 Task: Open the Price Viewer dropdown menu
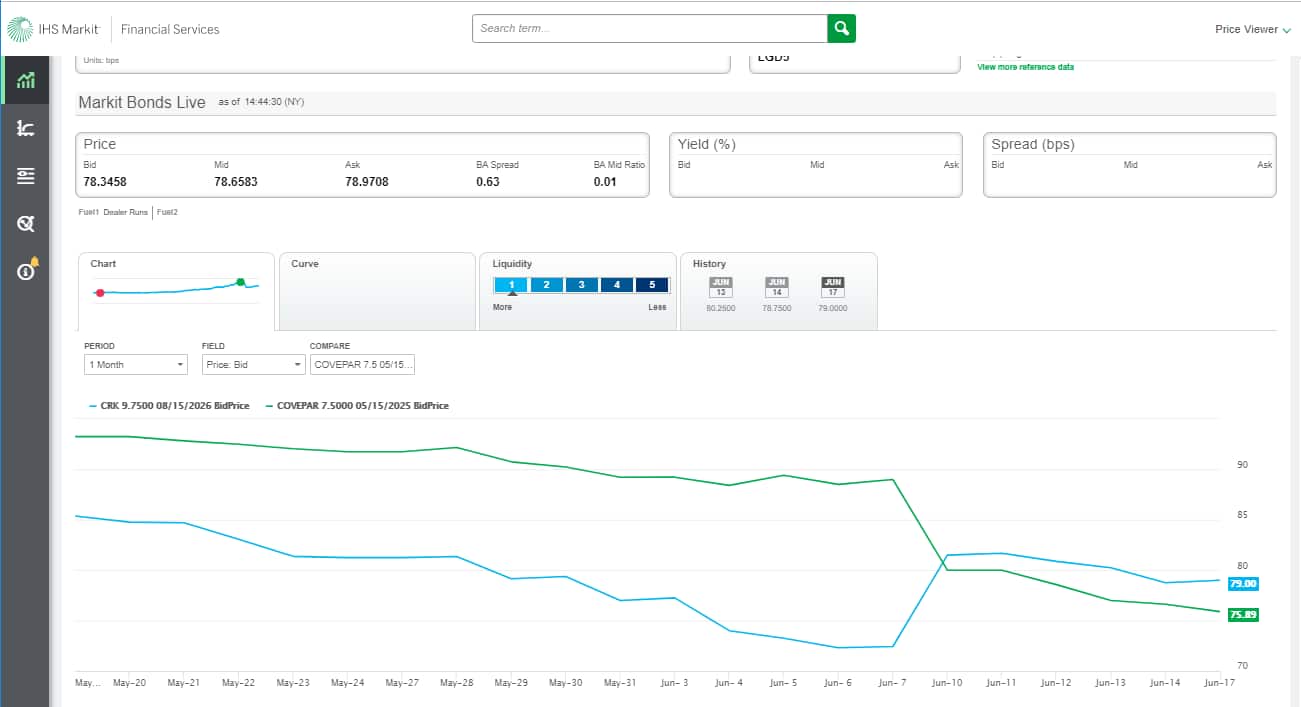(1253, 29)
